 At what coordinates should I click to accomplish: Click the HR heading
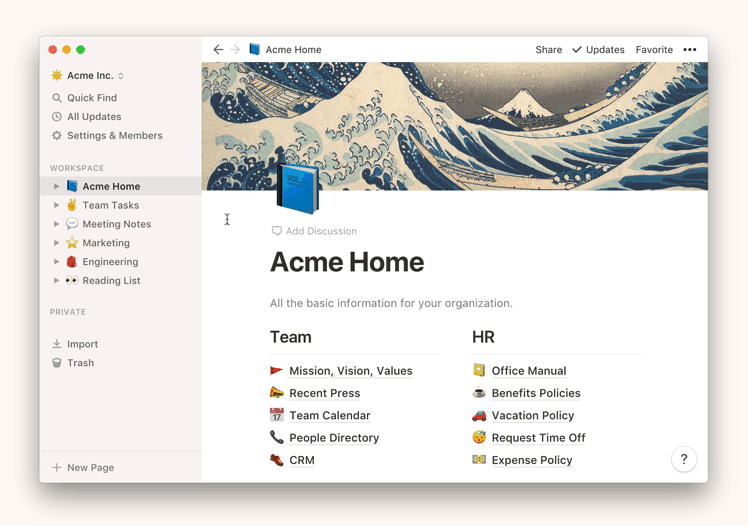coord(483,337)
